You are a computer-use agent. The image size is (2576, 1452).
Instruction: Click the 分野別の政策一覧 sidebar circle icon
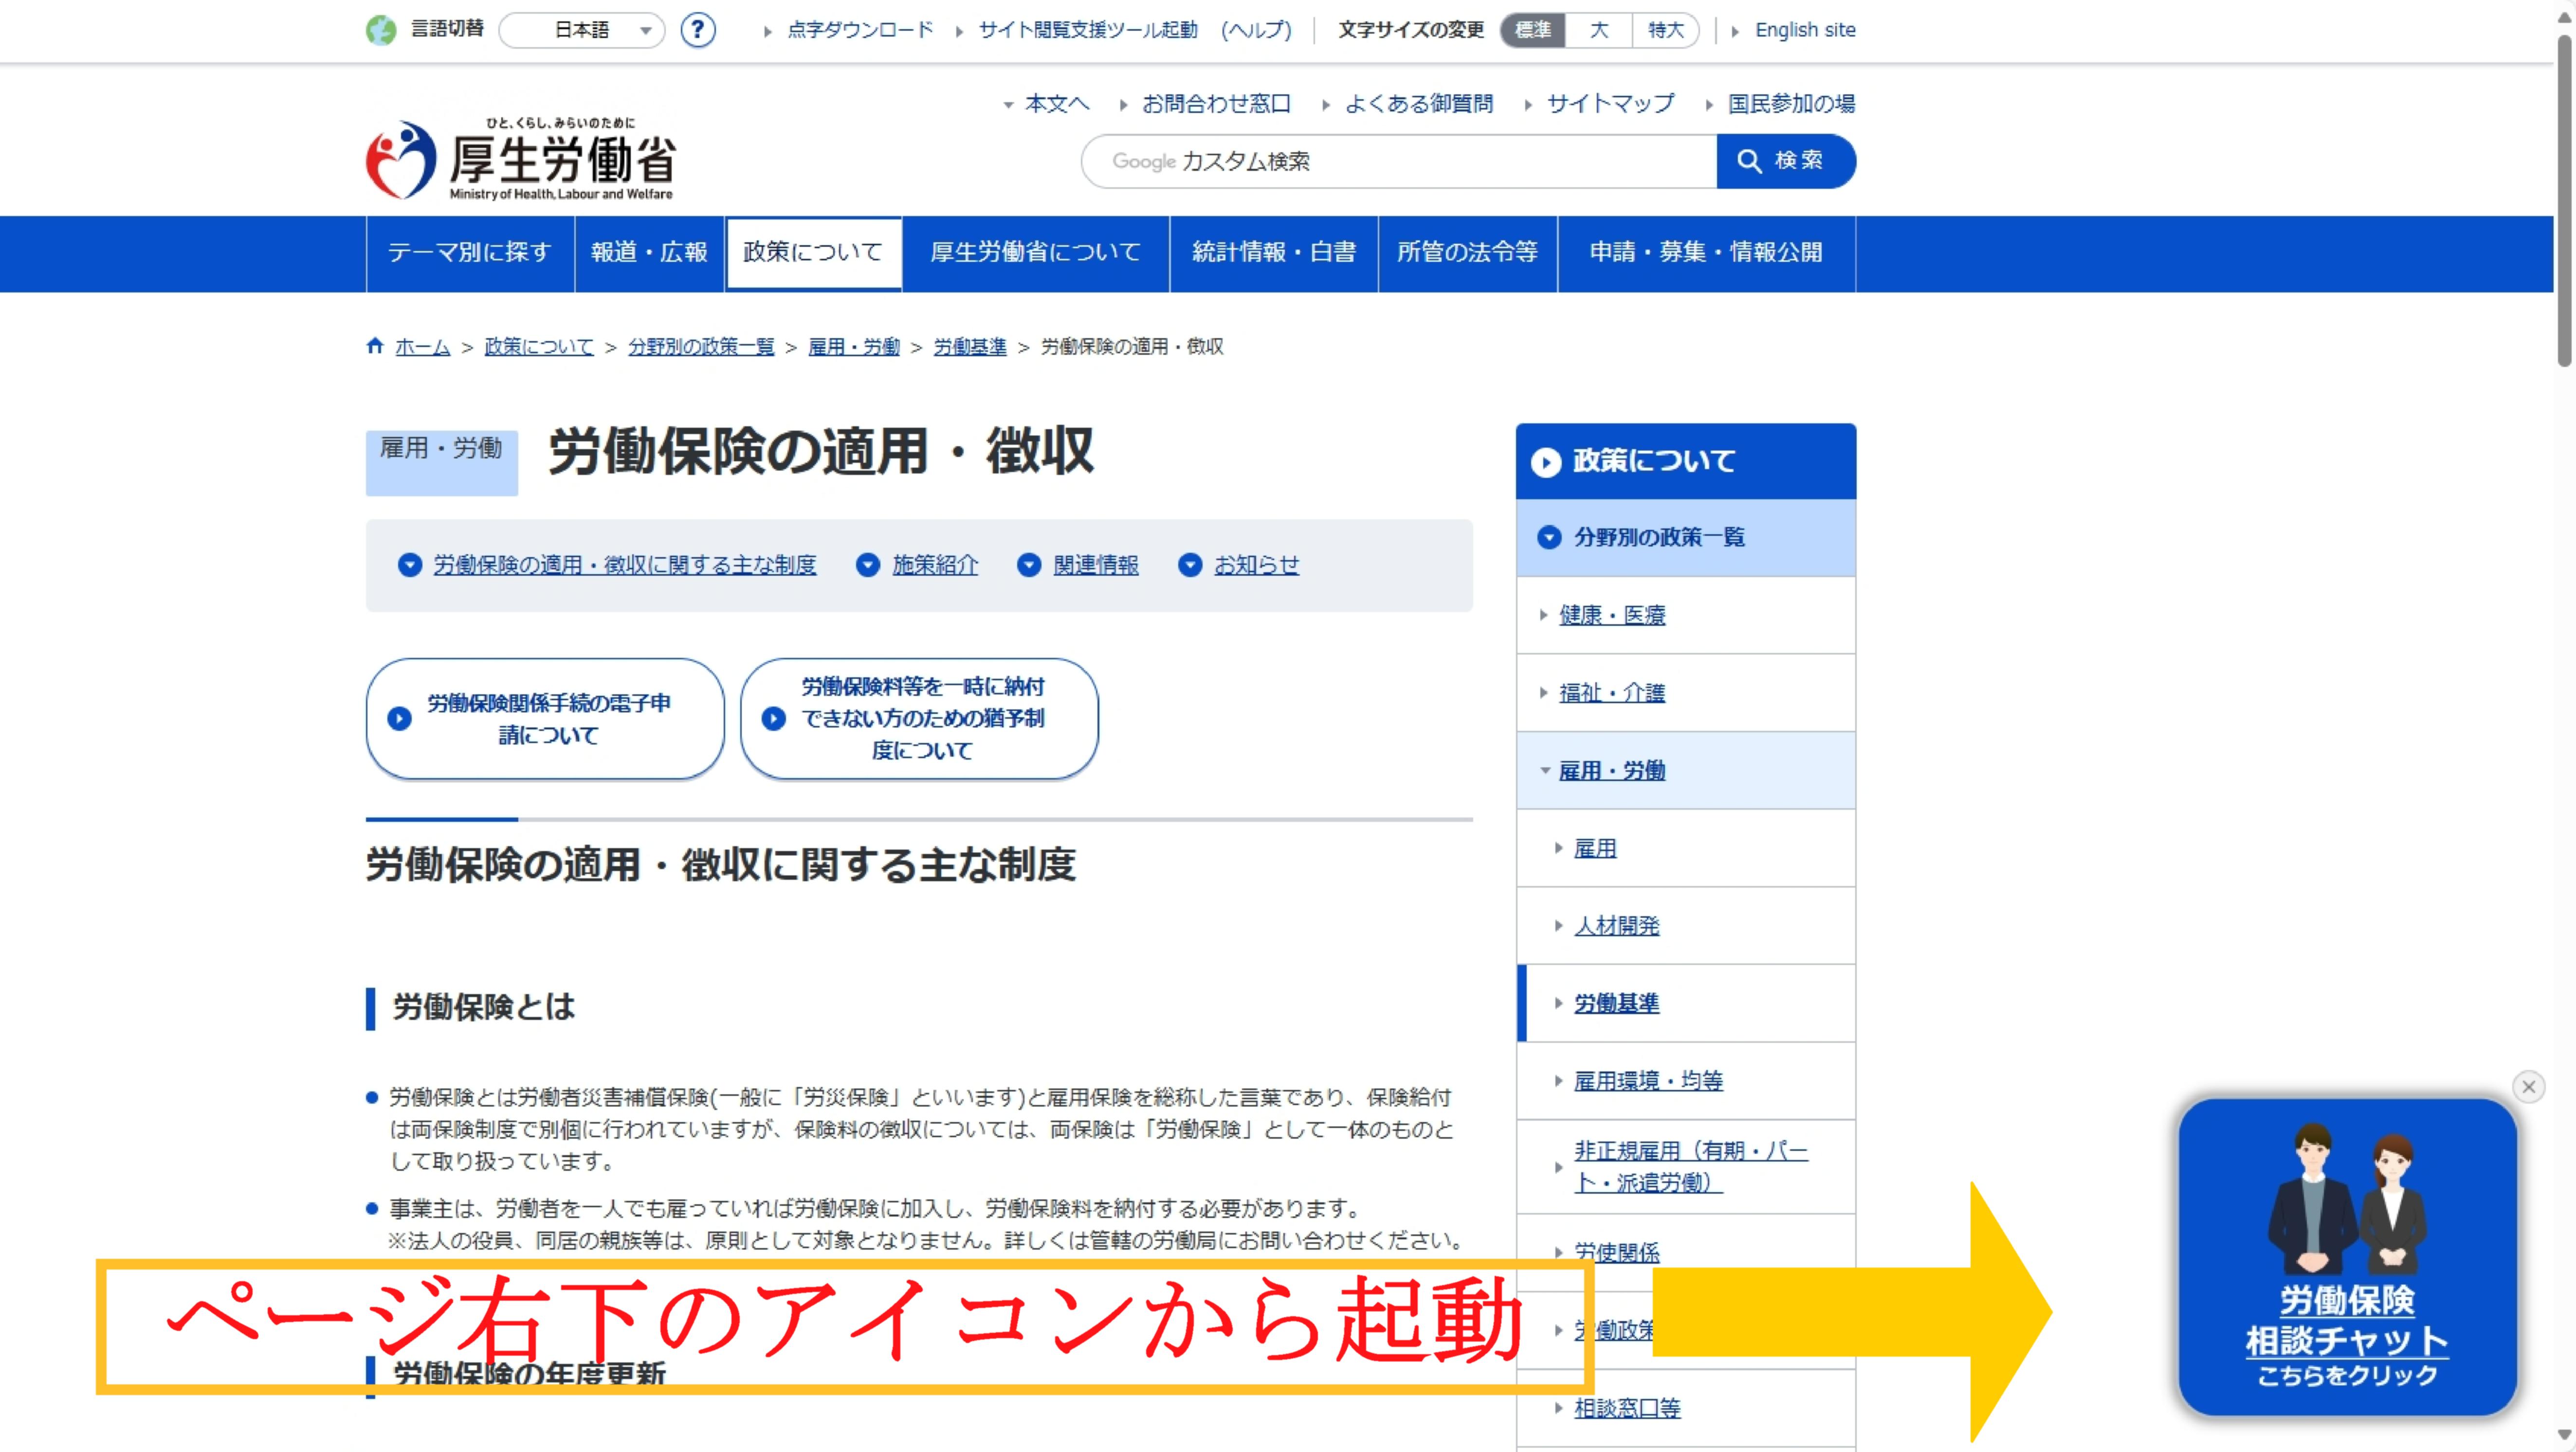click(x=1549, y=538)
